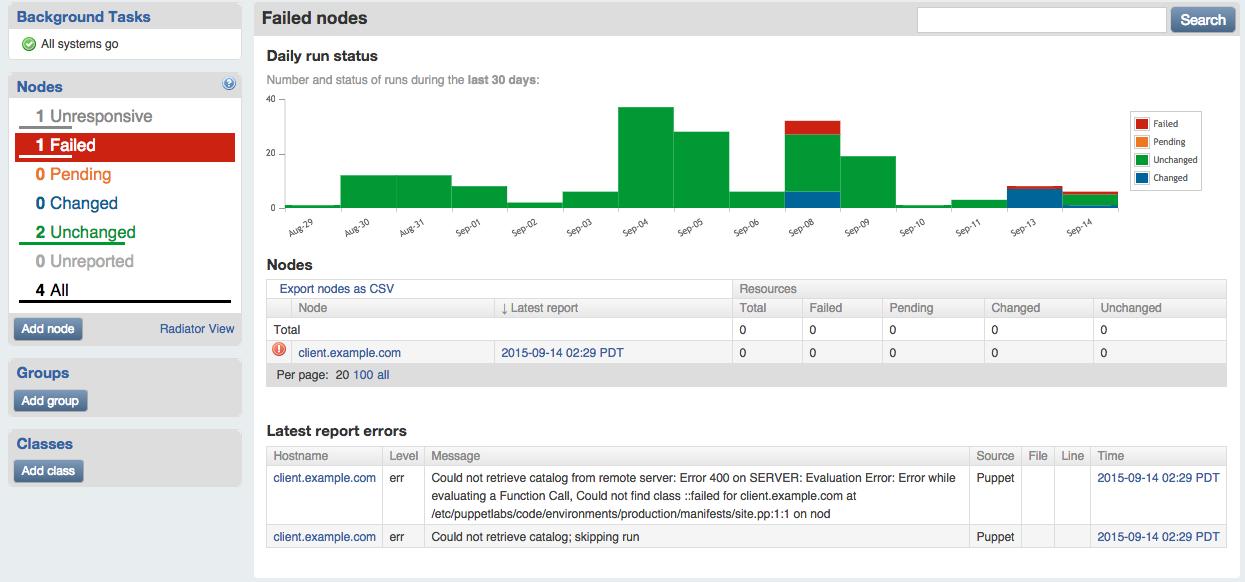Click the orange Pending legend swatch
The image size is (1245, 582).
click(1141, 142)
